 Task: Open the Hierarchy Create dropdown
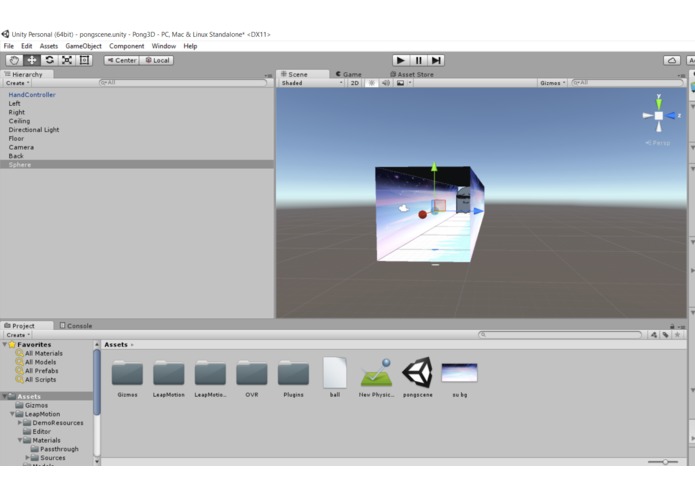point(17,83)
